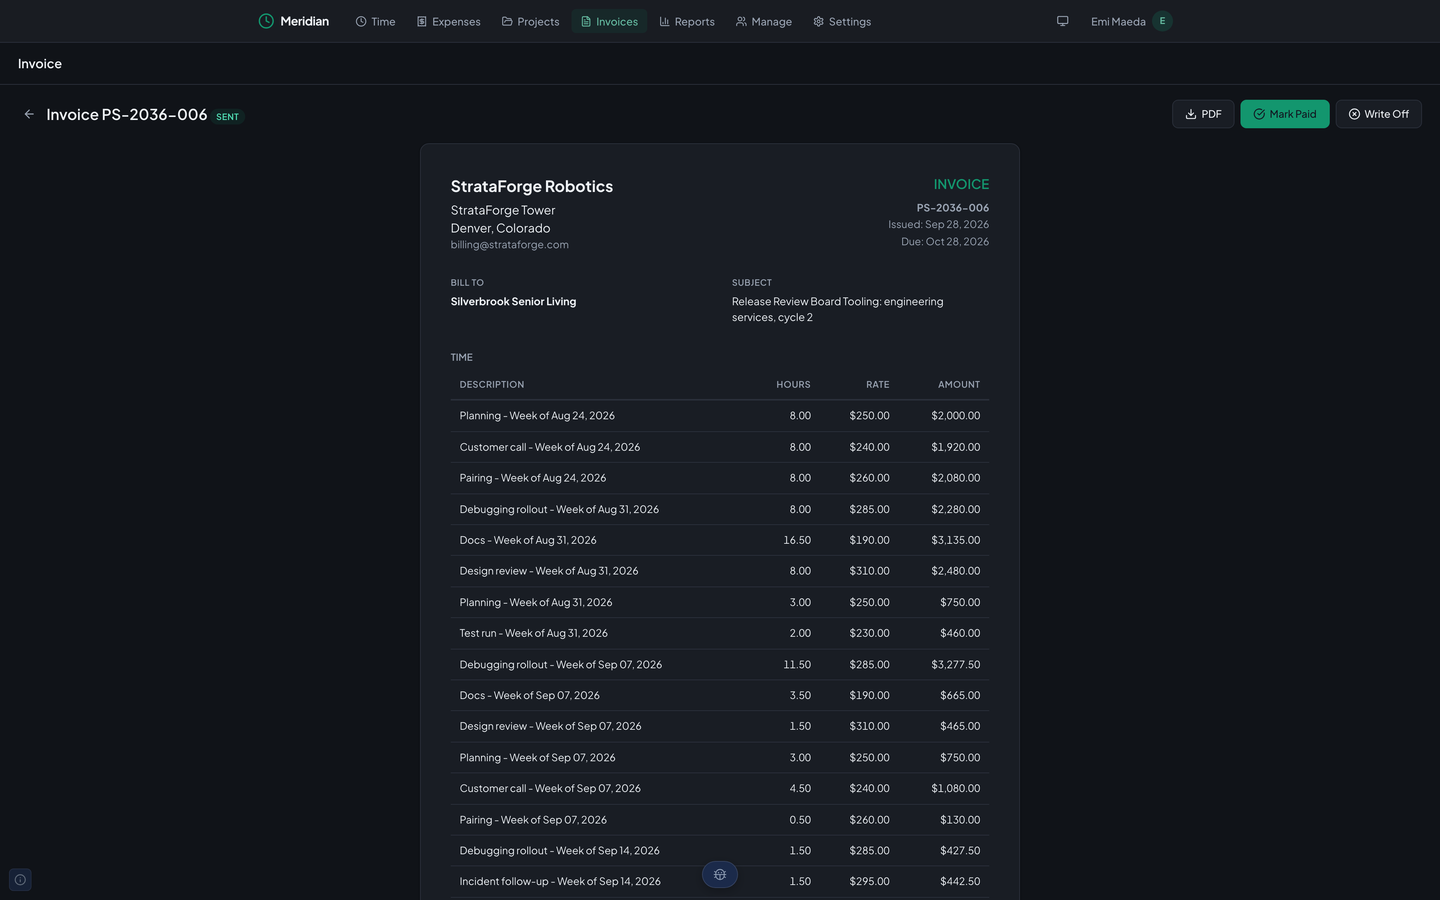Click Debugging rollout - Week of Aug 31, 2026
The height and width of the screenshot is (900, 1440).
(x=720, y=509)
